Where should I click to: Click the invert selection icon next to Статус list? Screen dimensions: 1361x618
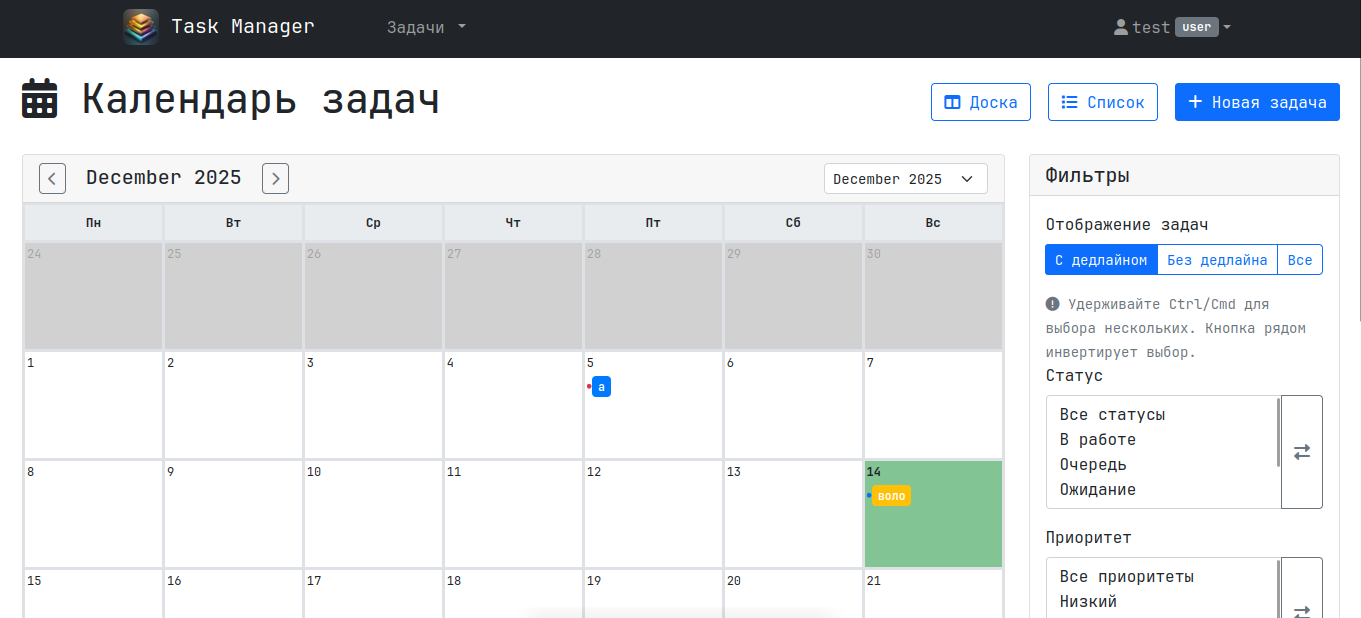click(x=1301, y=452)
